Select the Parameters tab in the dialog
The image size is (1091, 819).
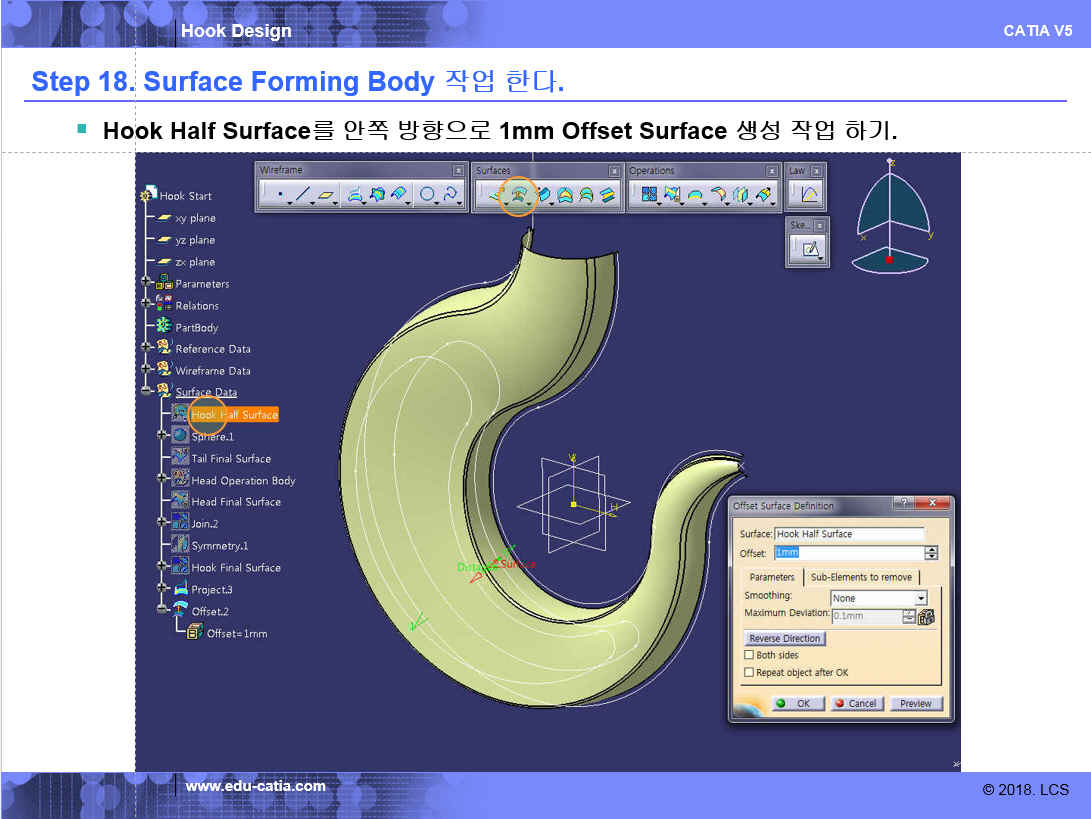click(x=773, y=577)
